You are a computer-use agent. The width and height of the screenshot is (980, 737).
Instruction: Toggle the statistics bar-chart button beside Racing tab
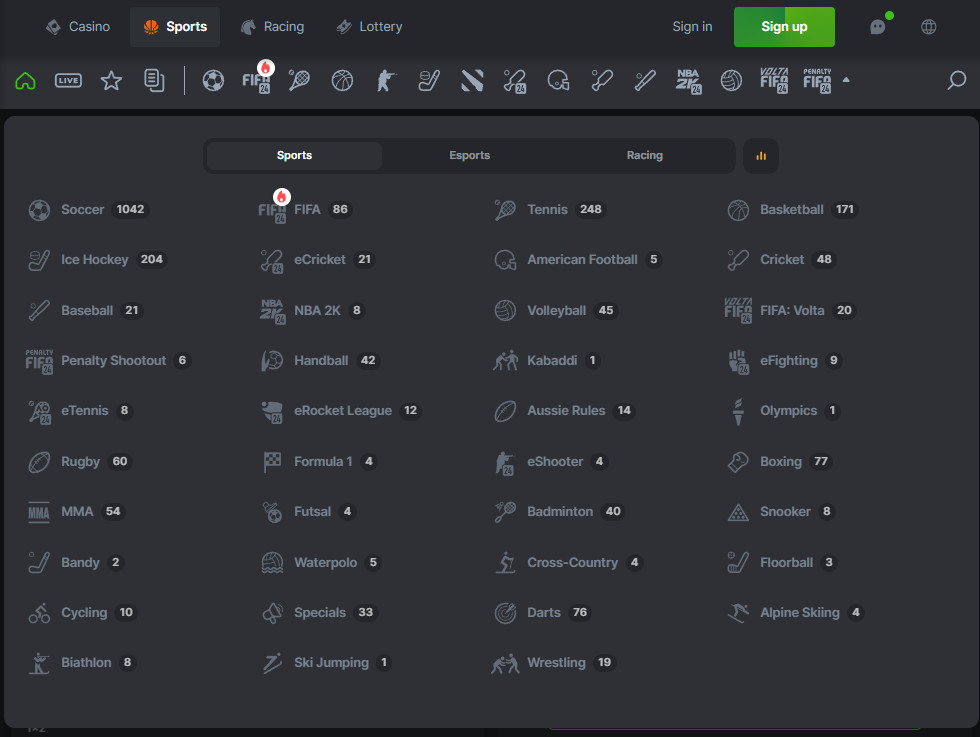point(760,156)
